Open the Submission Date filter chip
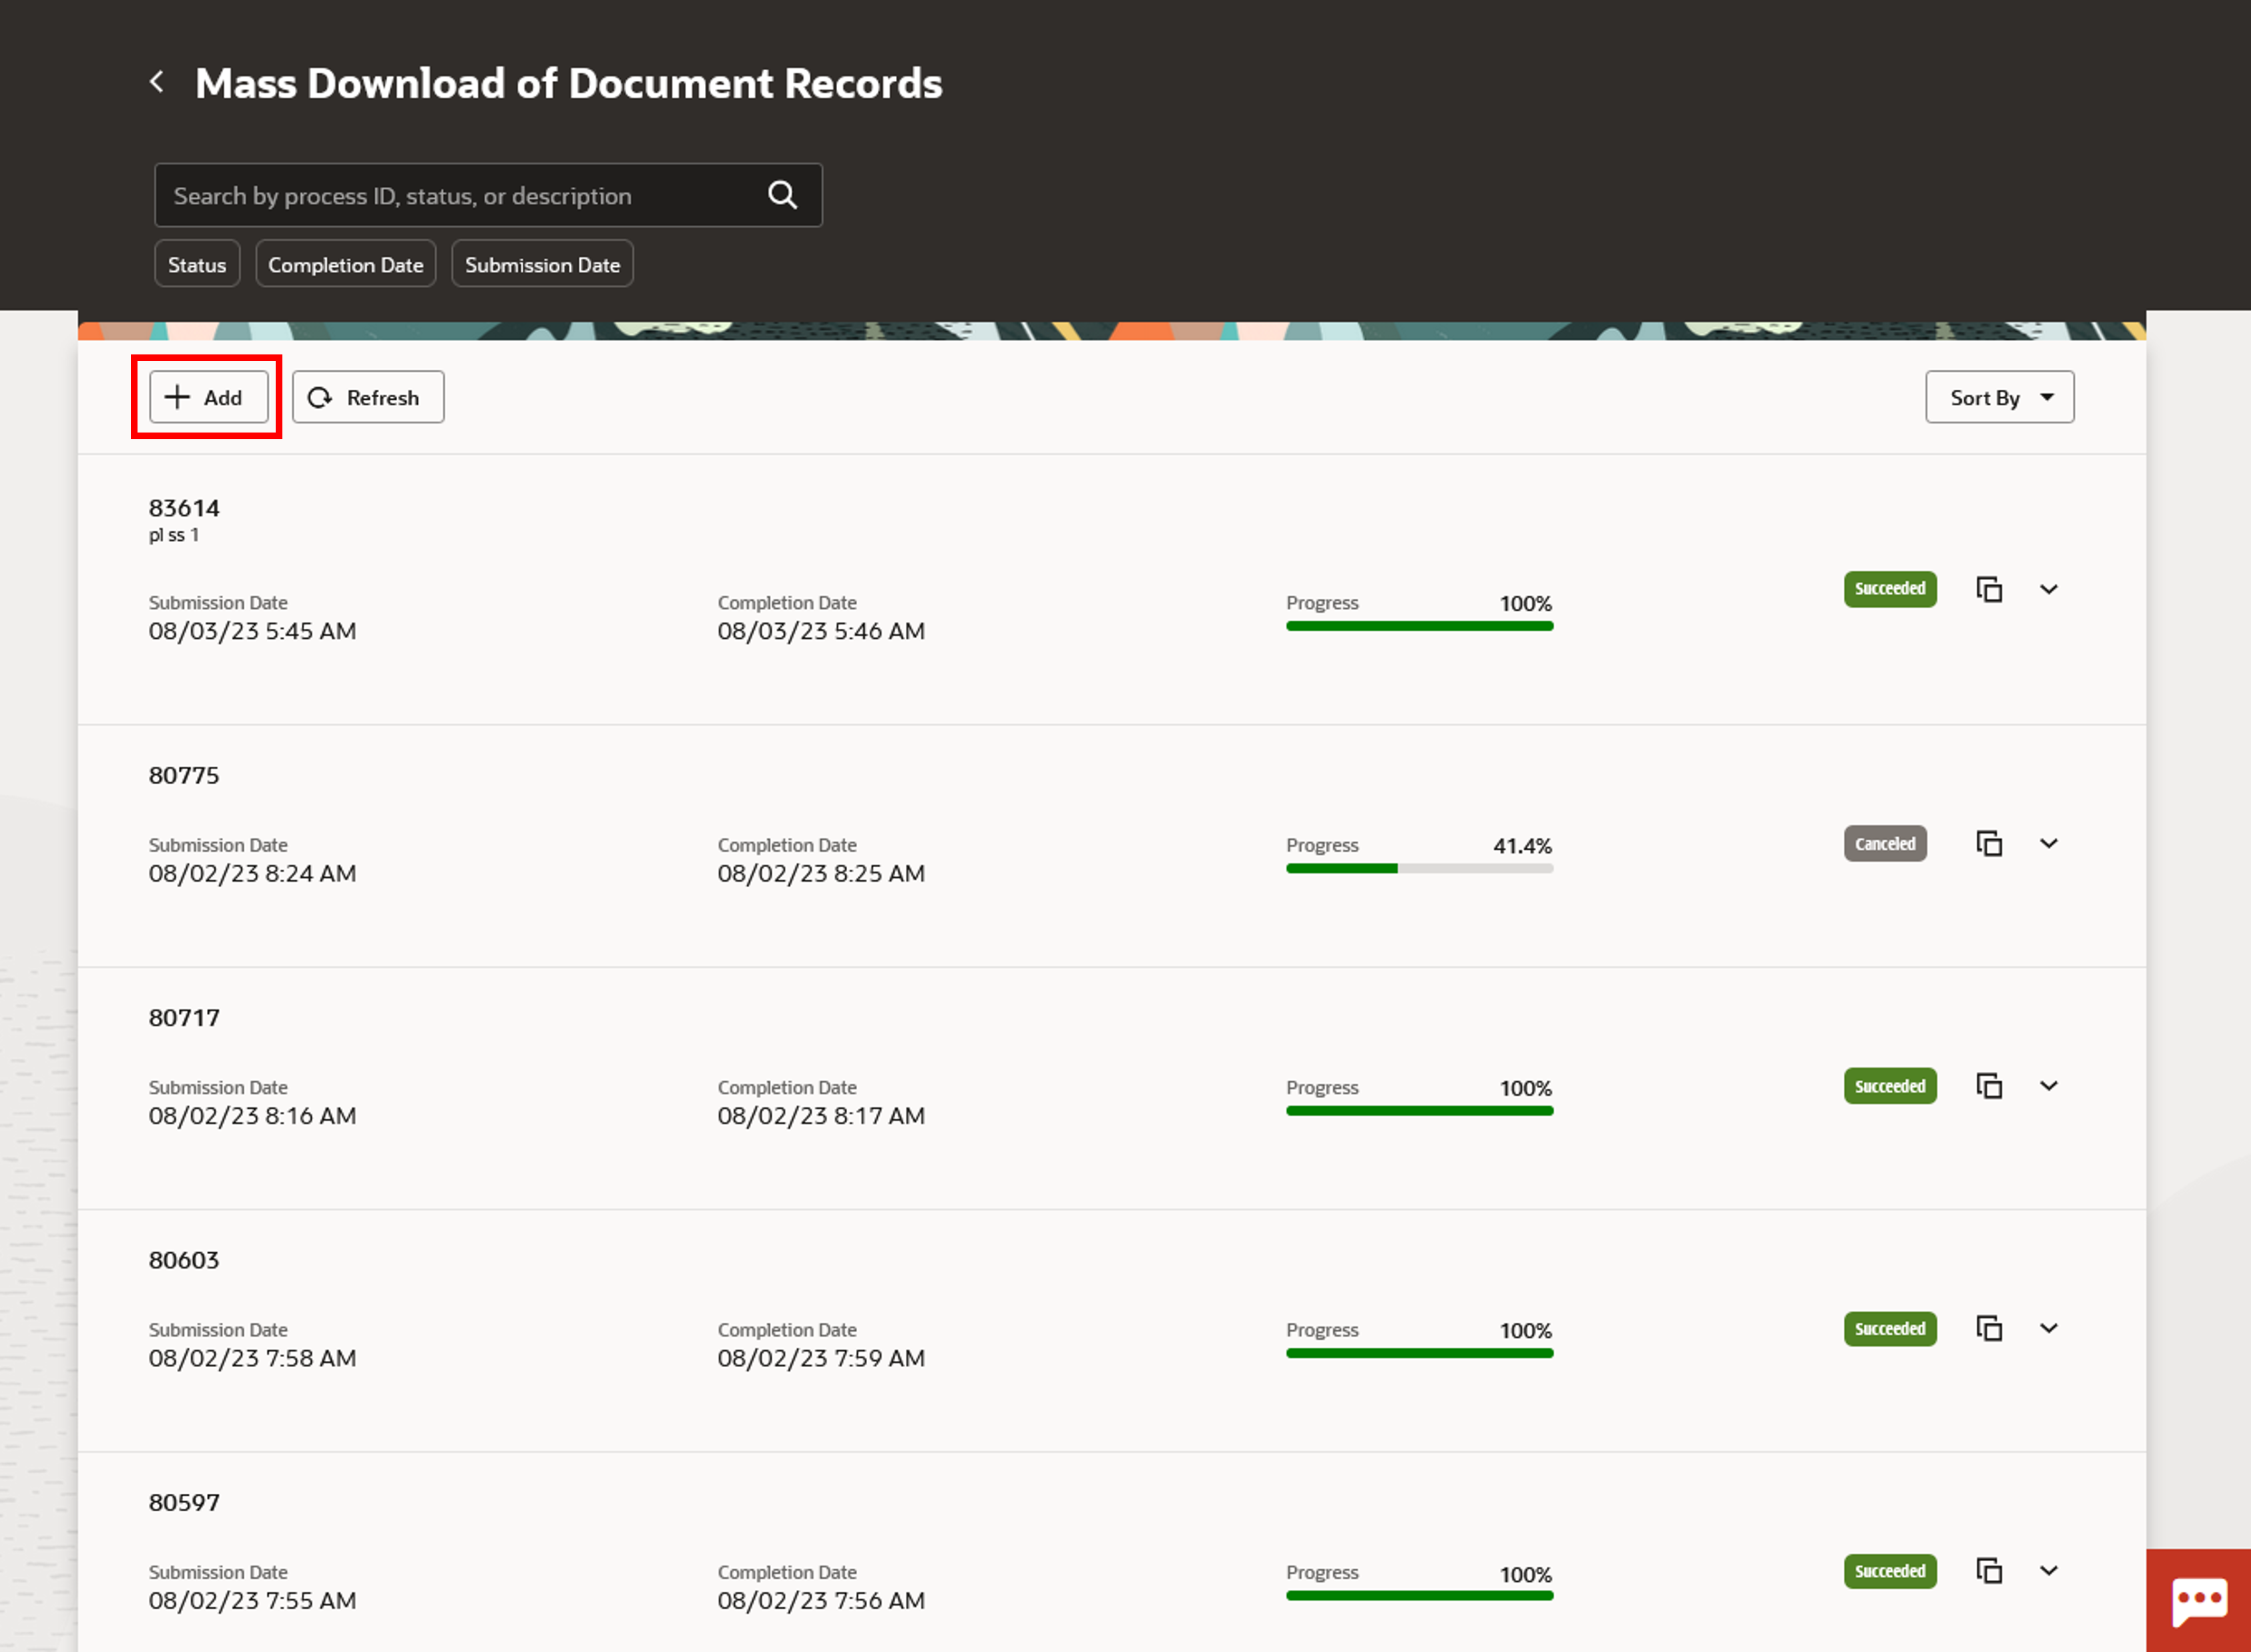This screenshot has height=1652, width=2251. click(542, 264)
